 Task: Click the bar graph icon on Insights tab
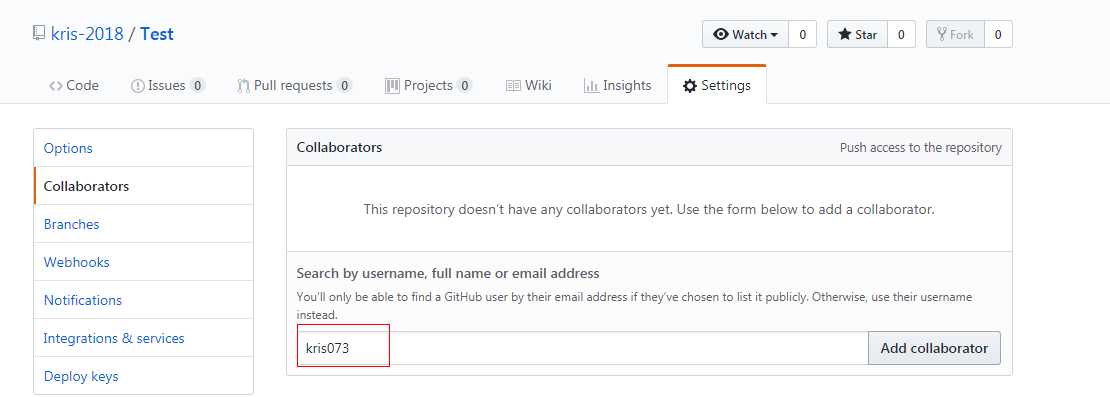coord(591,86)
